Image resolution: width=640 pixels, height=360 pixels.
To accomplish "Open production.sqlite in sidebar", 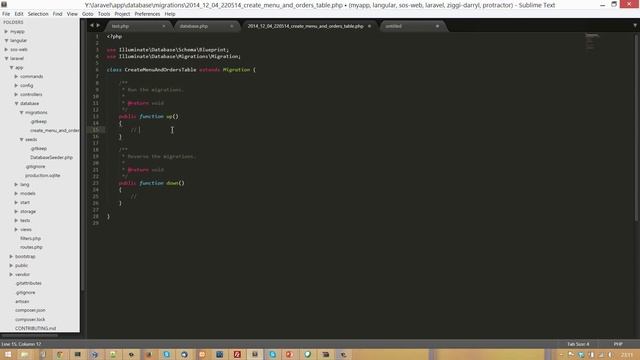I will 42,175.
